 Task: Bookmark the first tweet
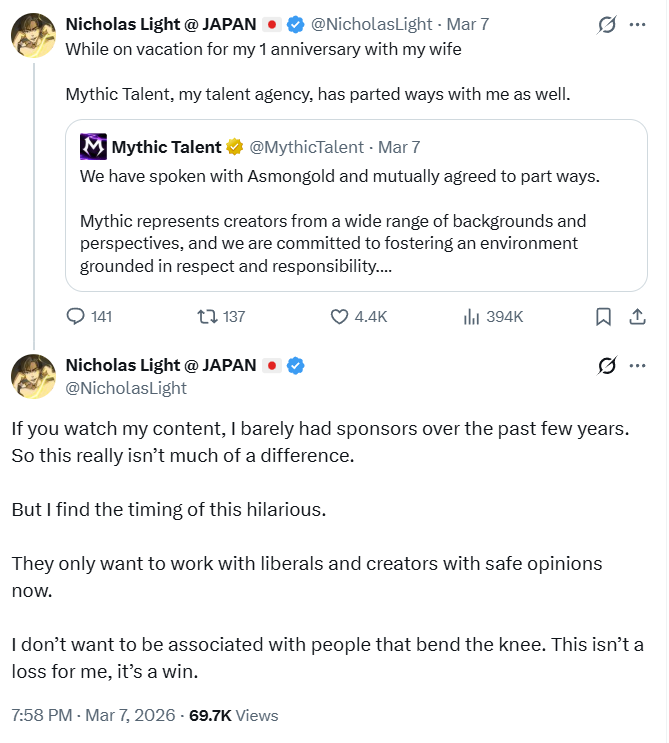603,317
